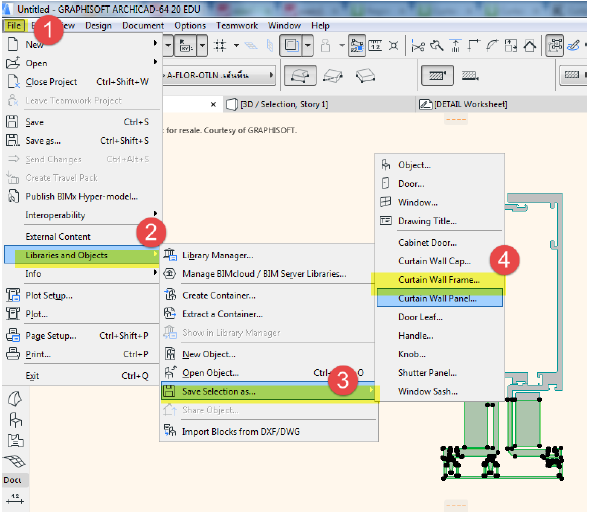Viewport: 589px width, 515px height.
Task: Save selection as Curtain Wall Panel...
Action: tap(440, 298)
